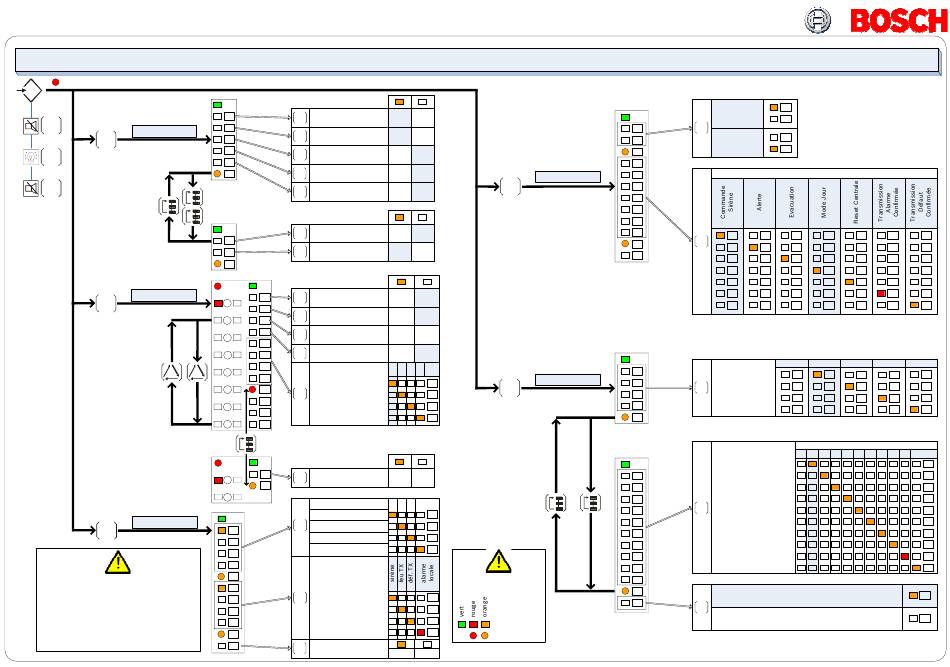This screenshot has height=667, width=950.
Task: Click the 'orange' legend label
Action: click(x=485, y=607)
